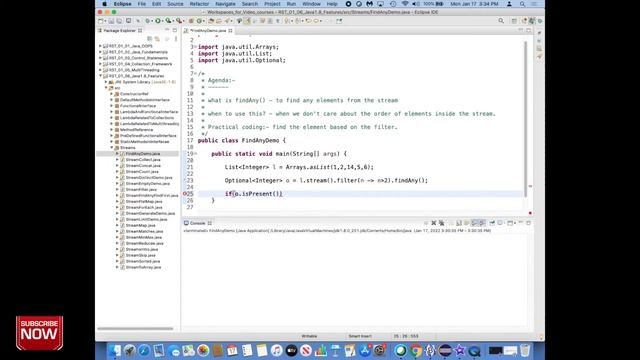Open Package Explorer view menu dots
Image resolution: width=640 pixels, height=360 pixels.
tap(176, 39)
